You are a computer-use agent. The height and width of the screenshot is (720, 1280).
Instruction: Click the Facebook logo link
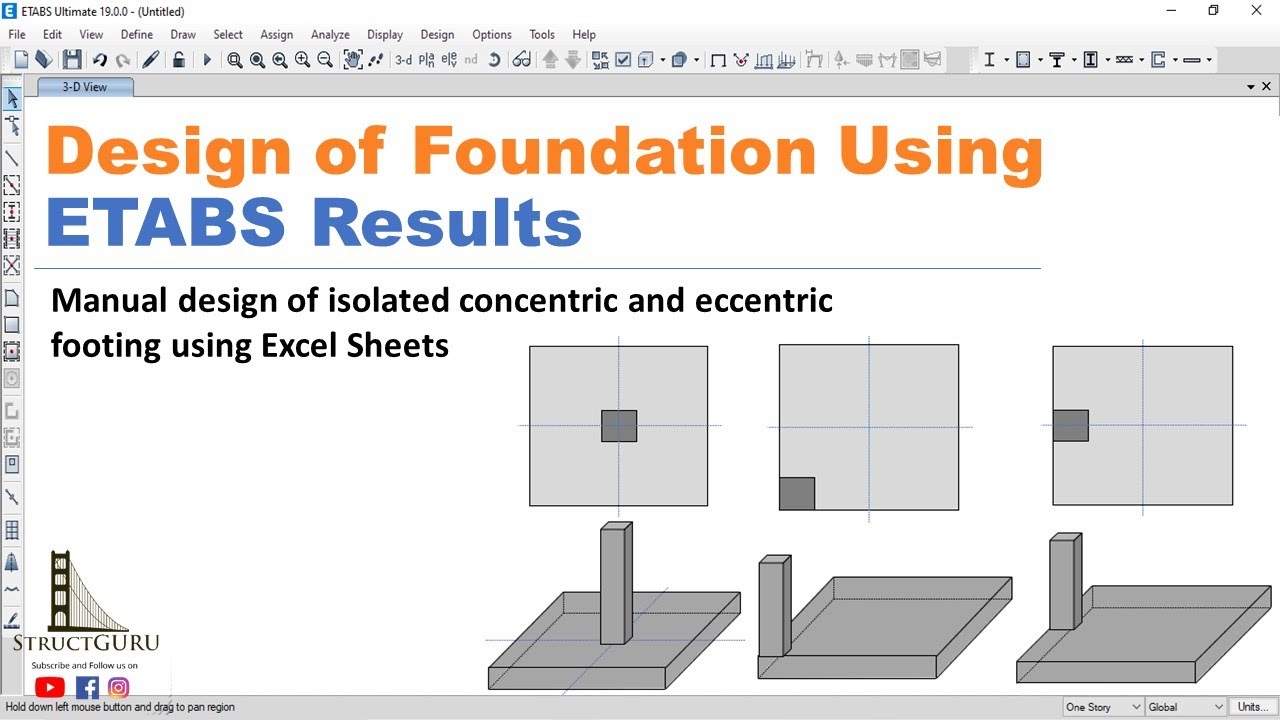pos(88,688)
